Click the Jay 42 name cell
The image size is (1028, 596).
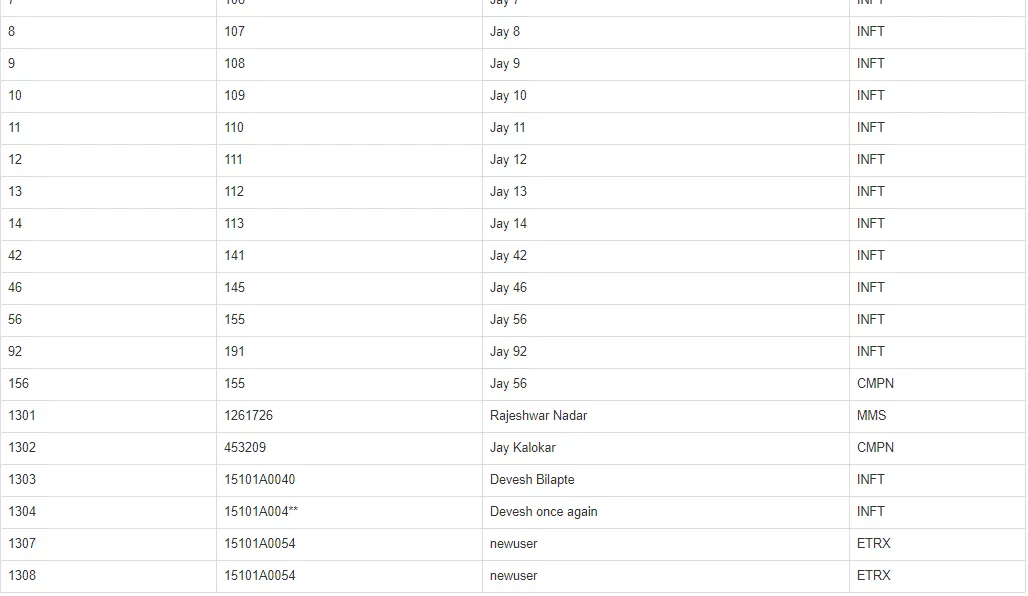pyautogui.click(x=665, y=256)
